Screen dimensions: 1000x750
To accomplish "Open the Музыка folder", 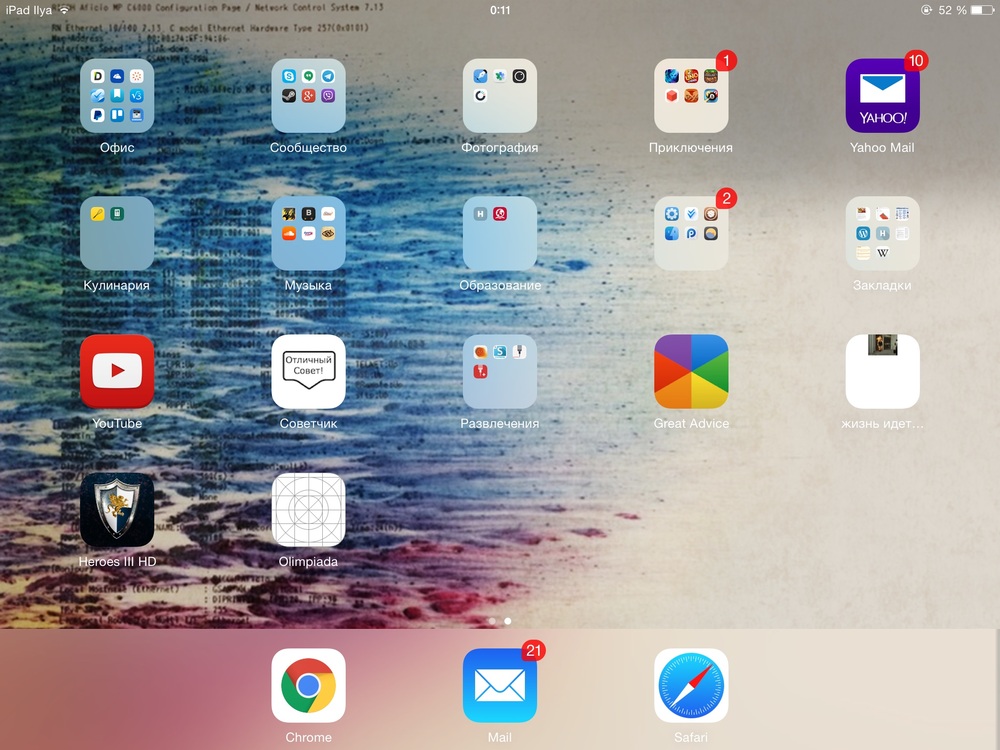I will tap(308, 234).
